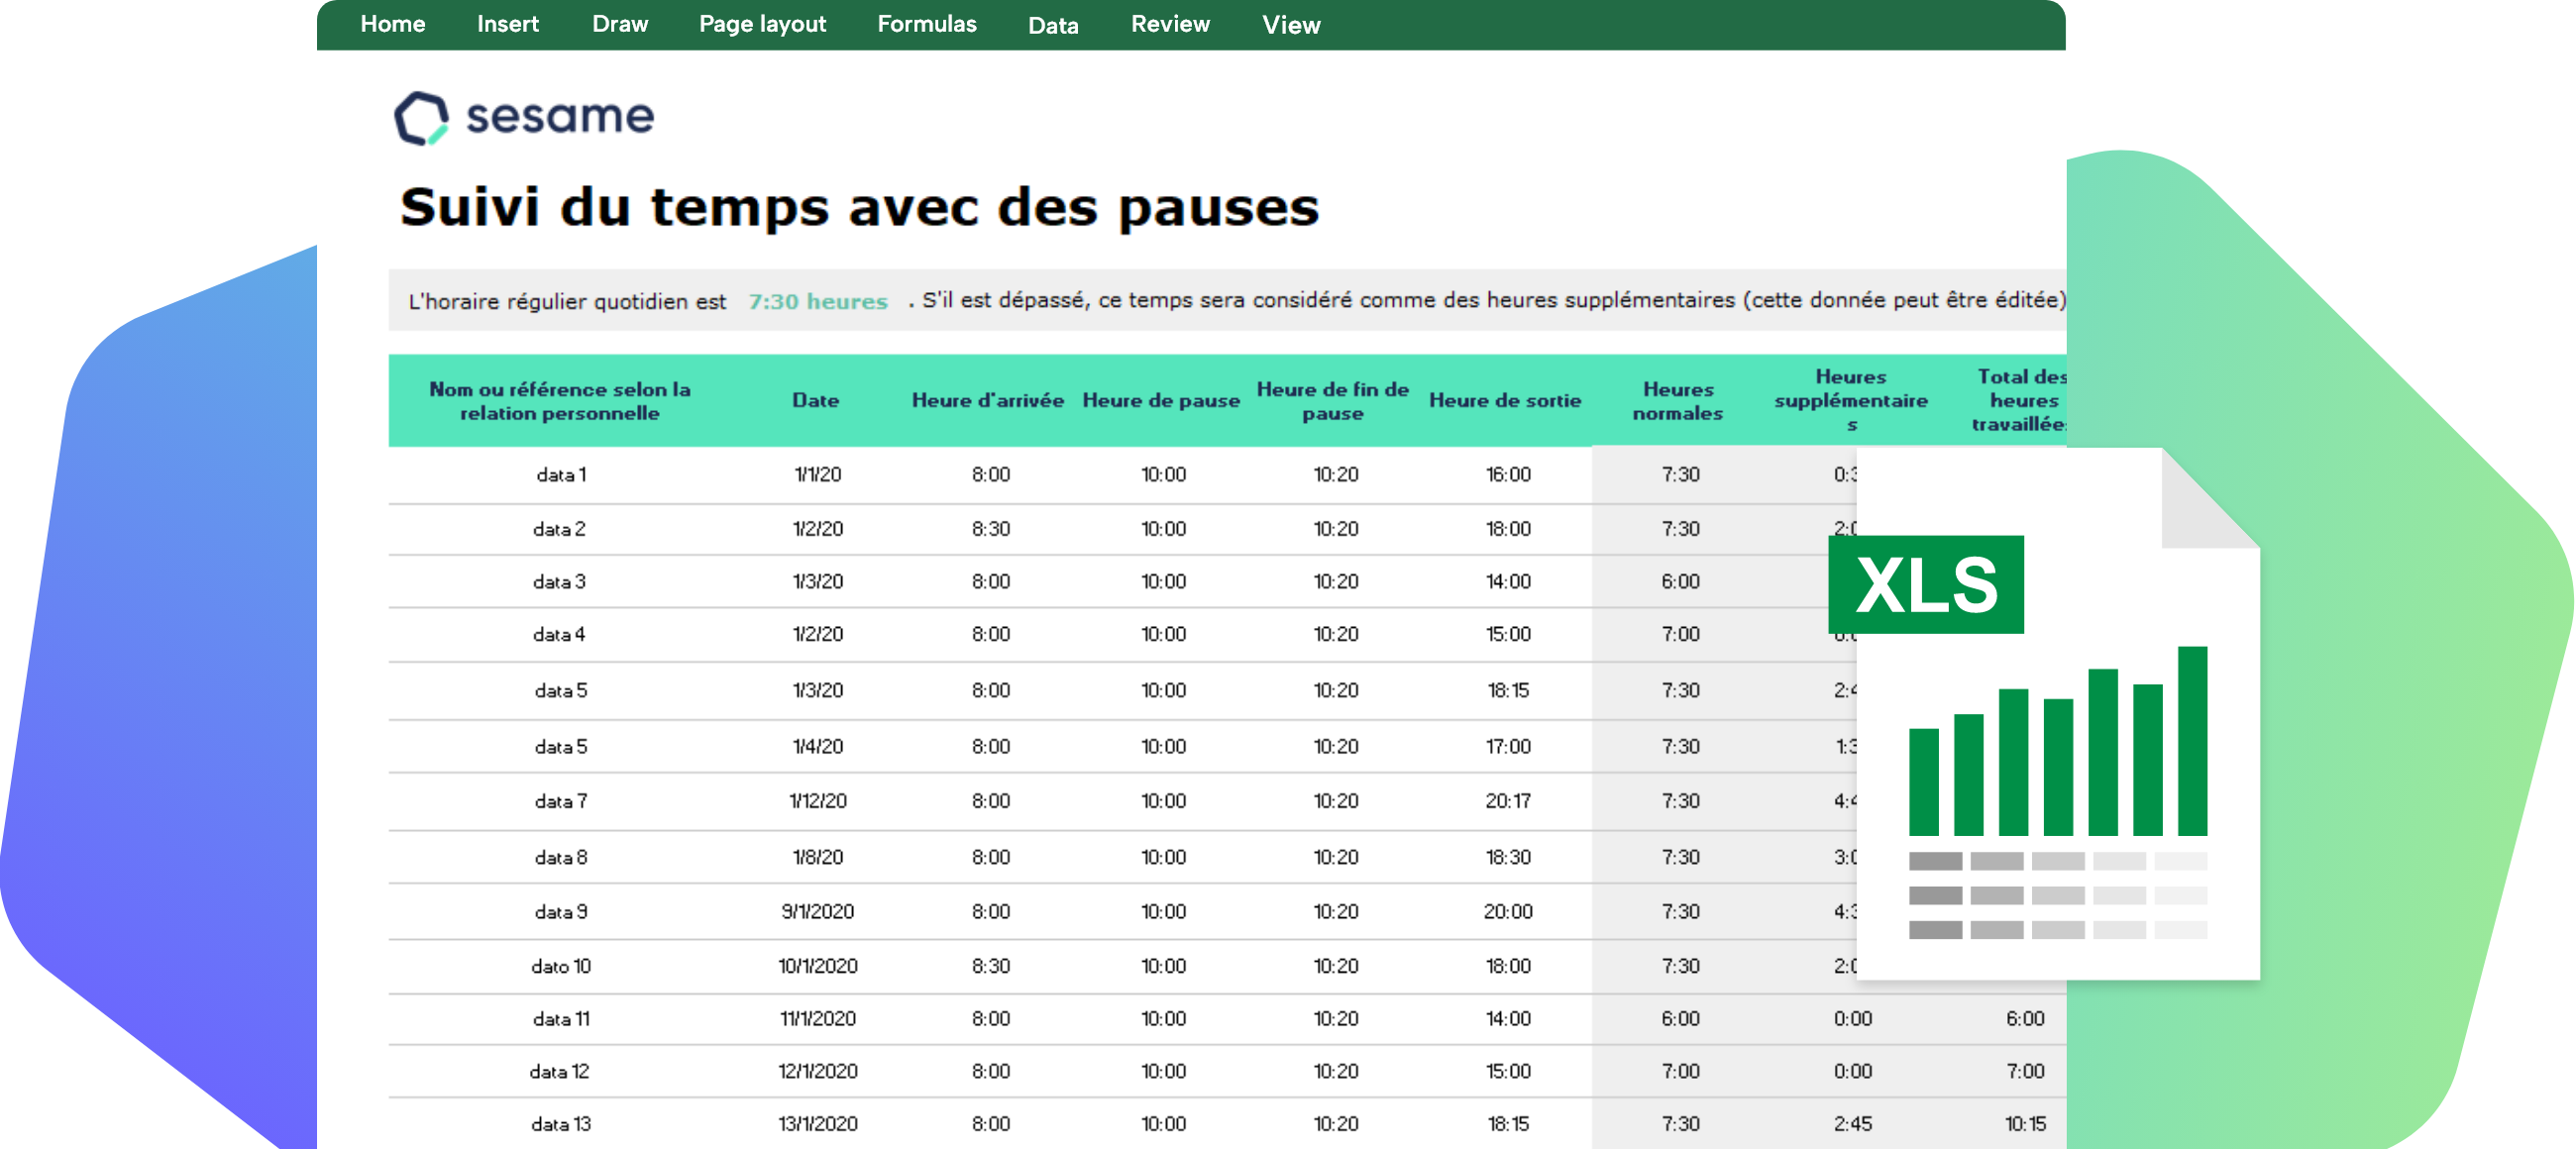
Task: Click overtime '2:45' in data 13 row
Action: pos(1852,1124)
